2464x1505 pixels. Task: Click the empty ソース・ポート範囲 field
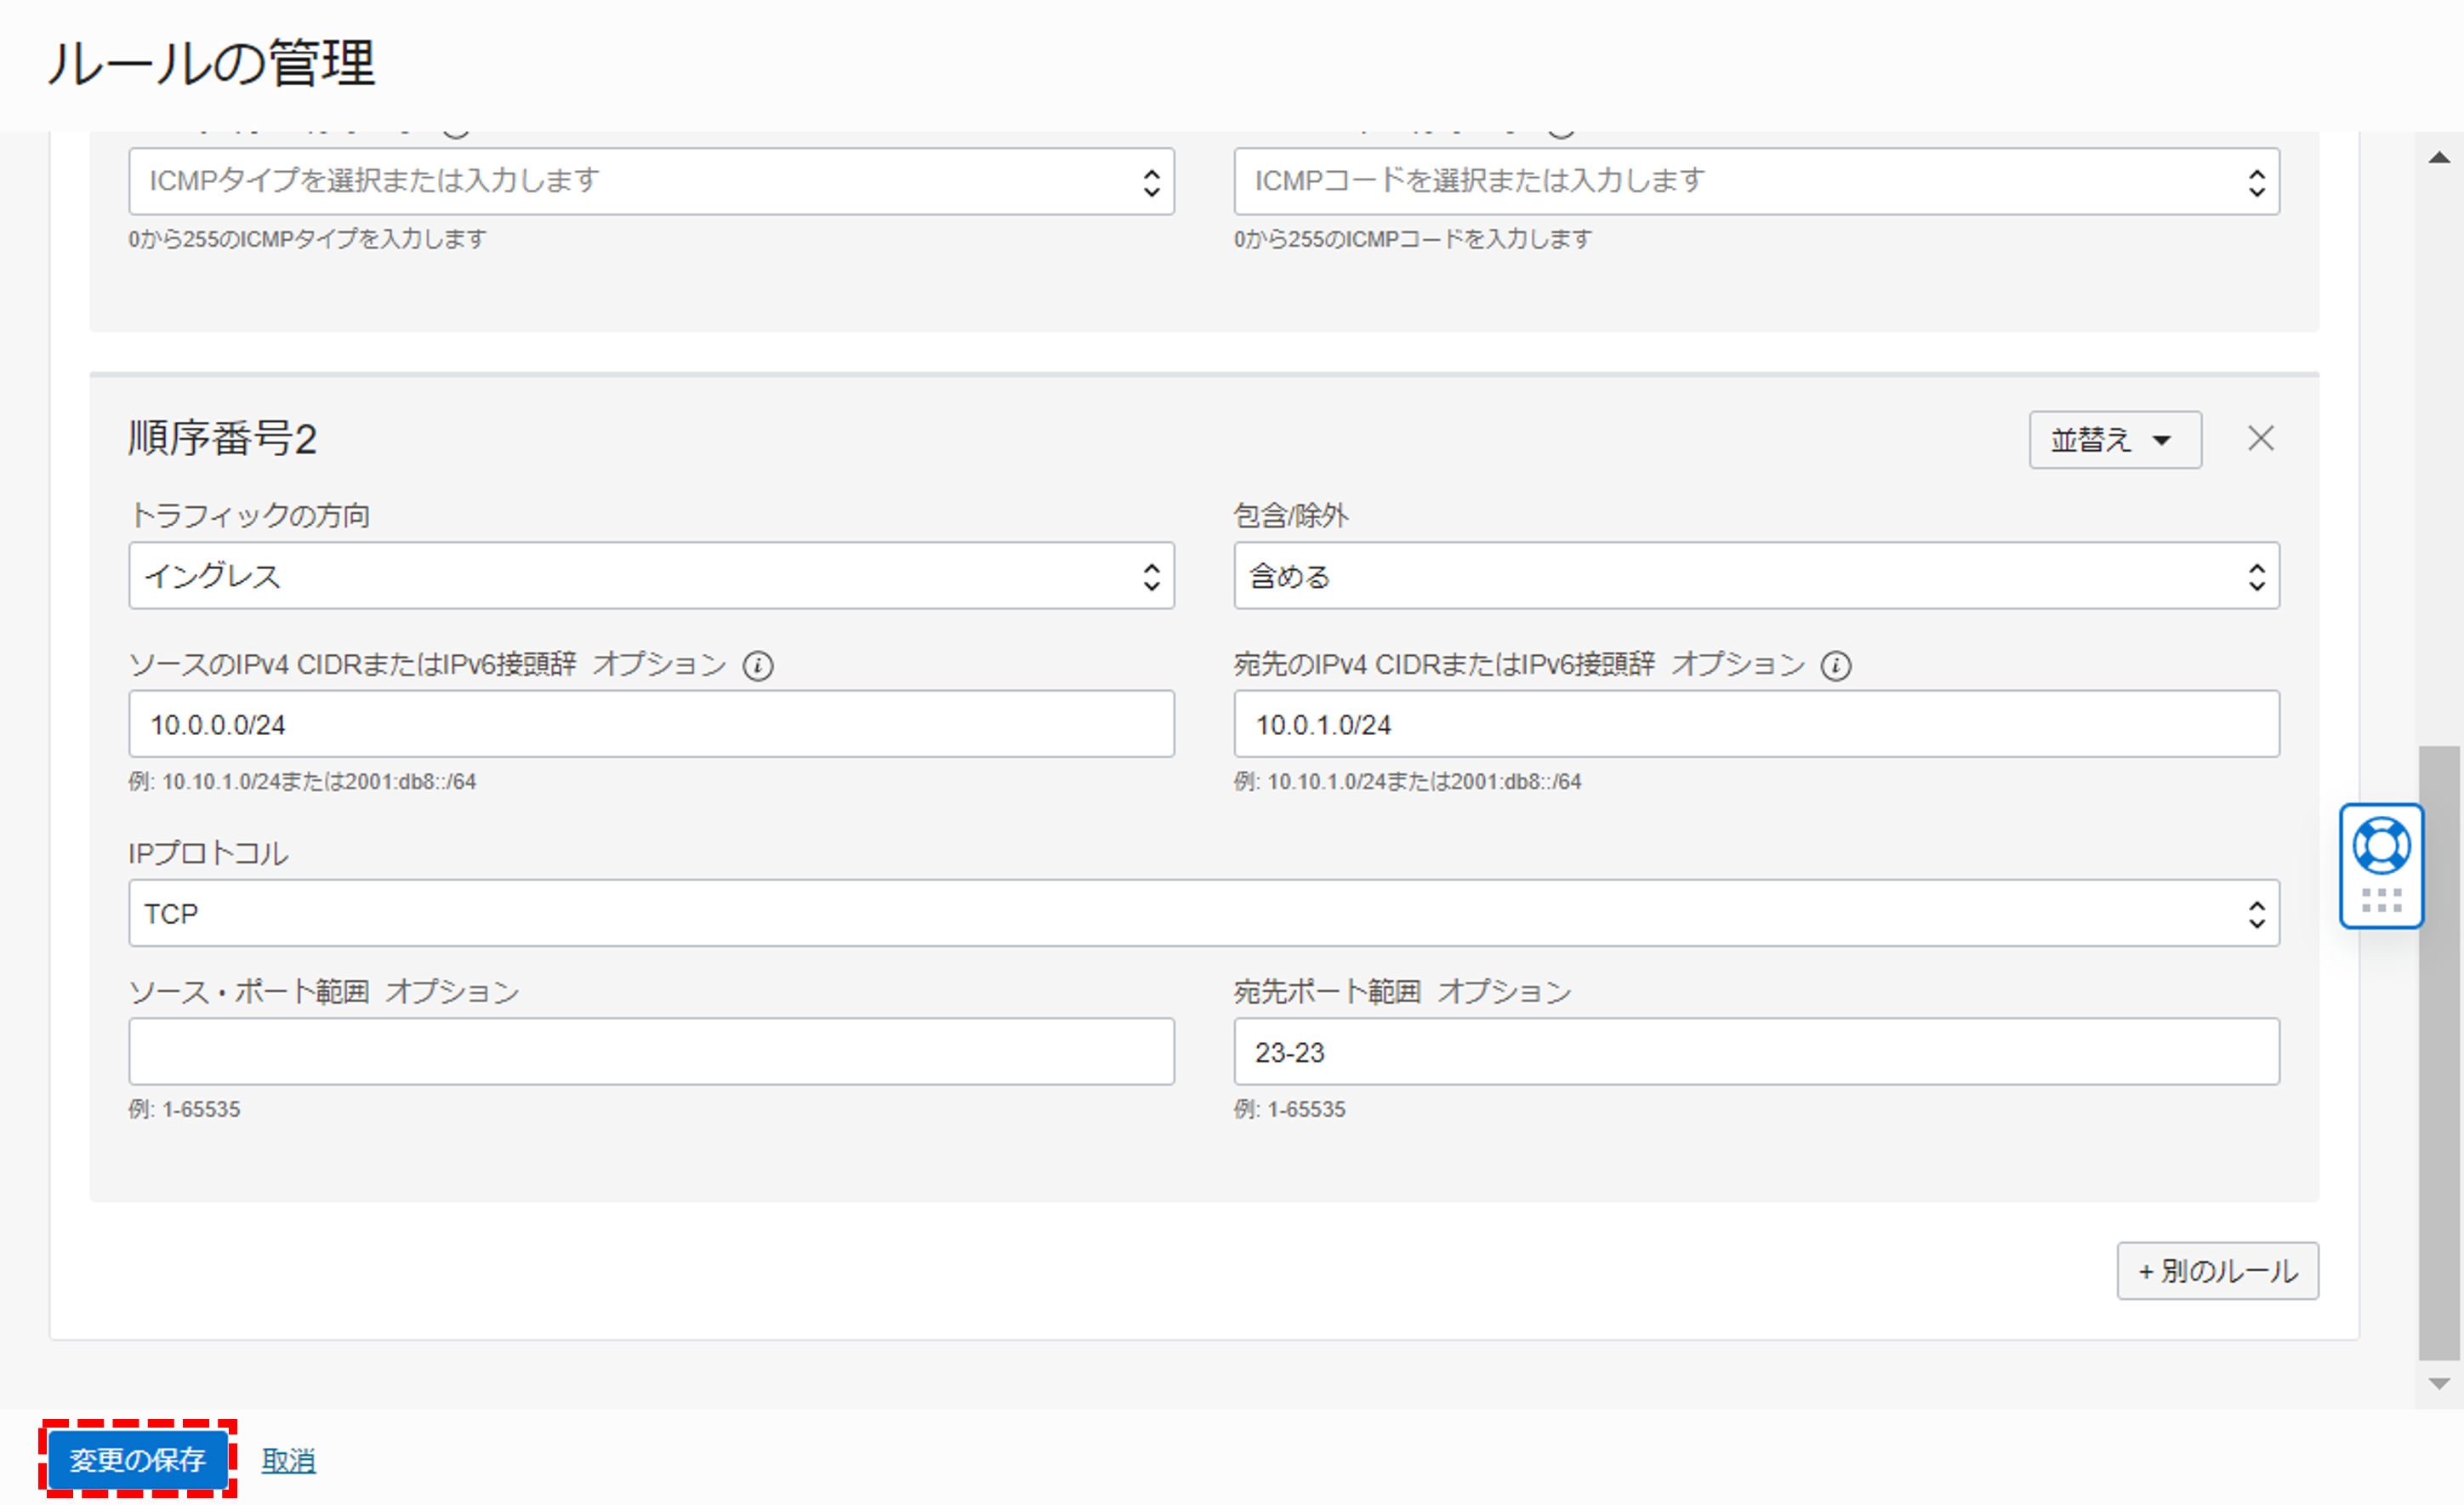(651, 1052)
